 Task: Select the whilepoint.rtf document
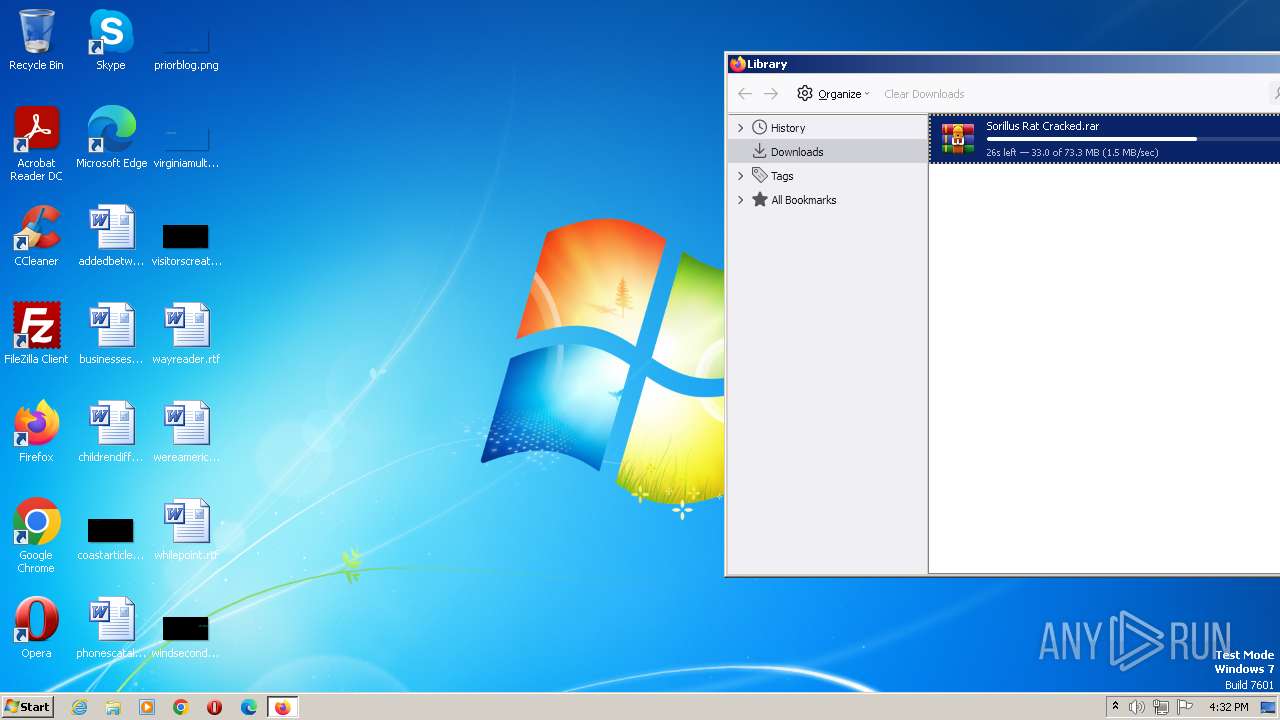(x=186, y=530)
